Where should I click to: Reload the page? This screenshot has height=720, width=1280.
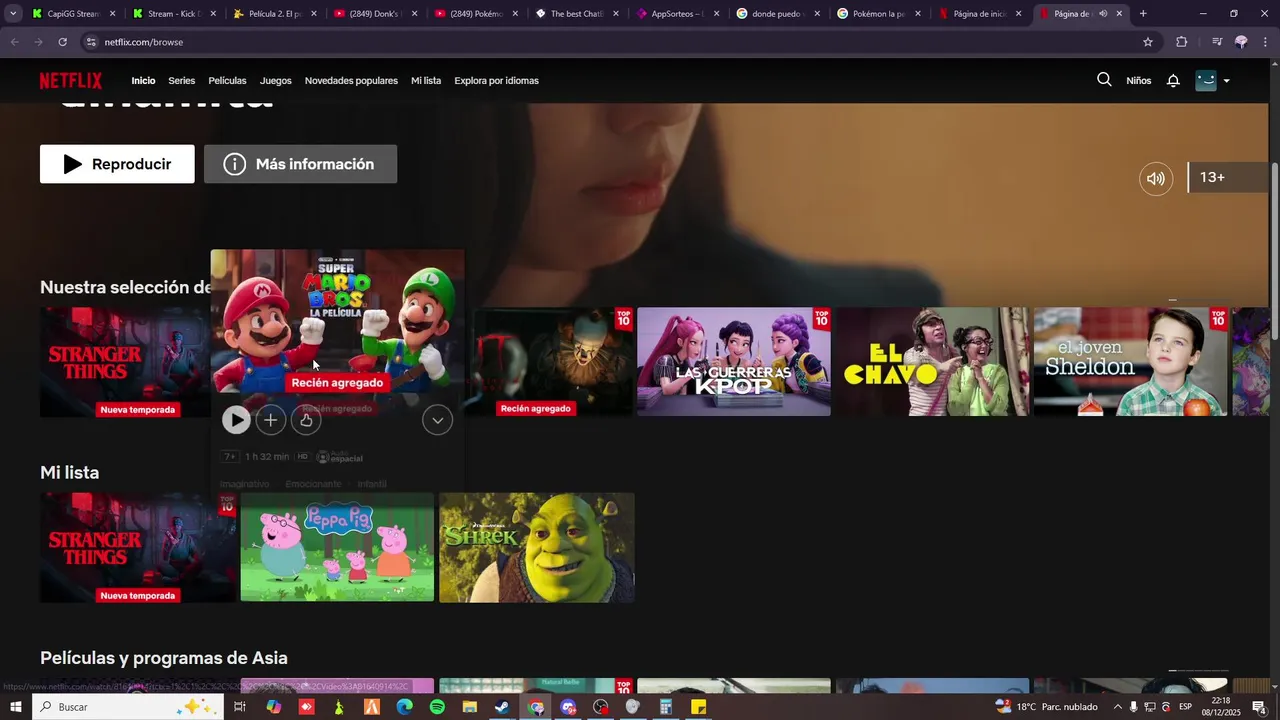pyautogui.click(x=62, y=42)
